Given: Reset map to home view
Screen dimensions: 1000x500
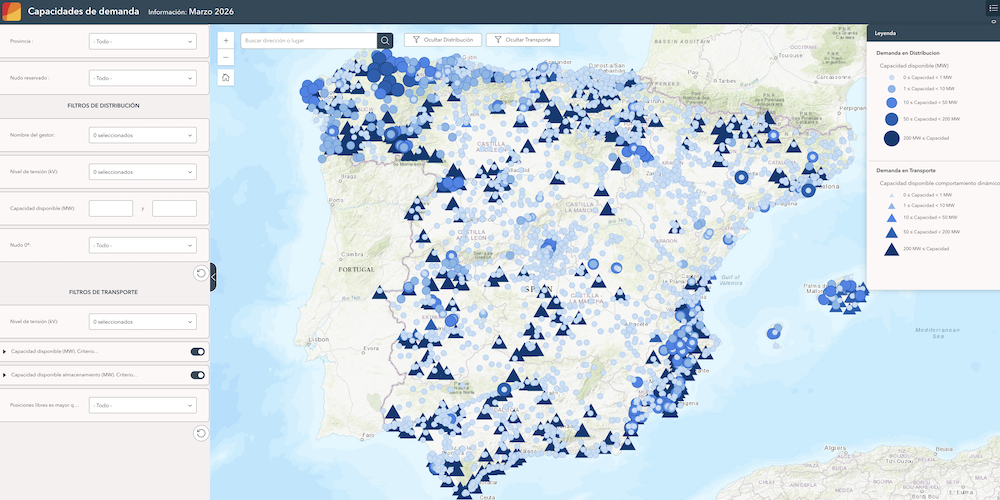Looking at the screenshot, I should pyautogui.click(x=226, y=77).
